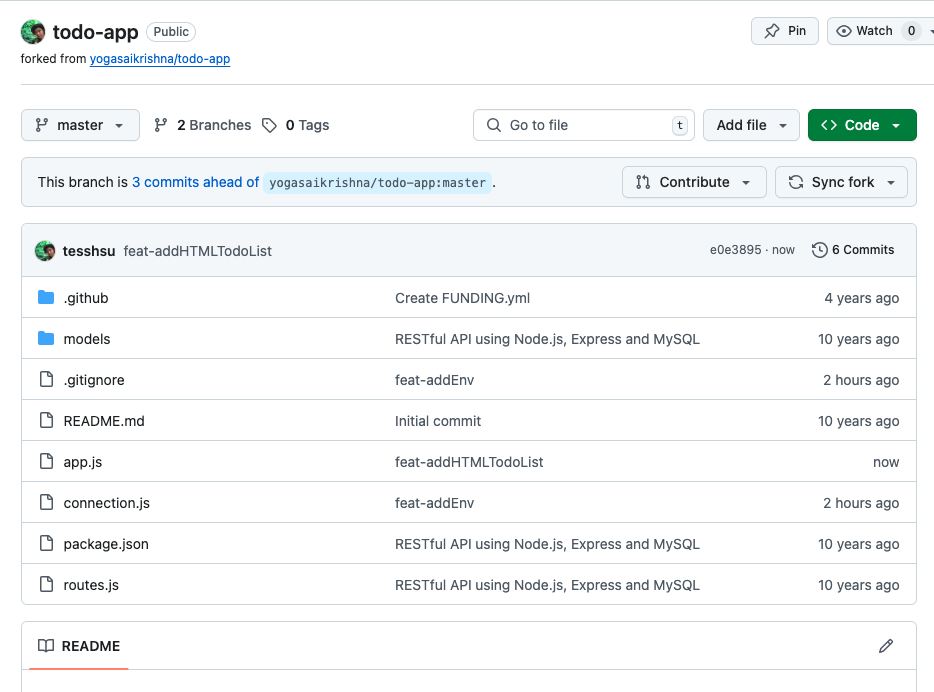934x692 pixels.
Task: Click the 't' keyboard shortcut badge
Action: [x=680, y=125]
